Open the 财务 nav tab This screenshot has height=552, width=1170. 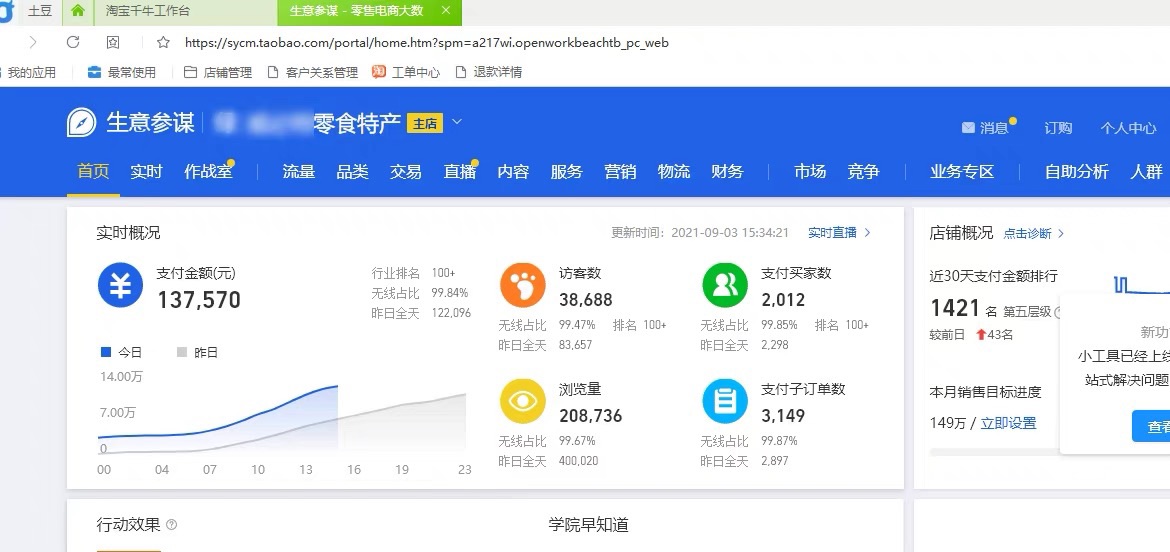coord(728,172)
